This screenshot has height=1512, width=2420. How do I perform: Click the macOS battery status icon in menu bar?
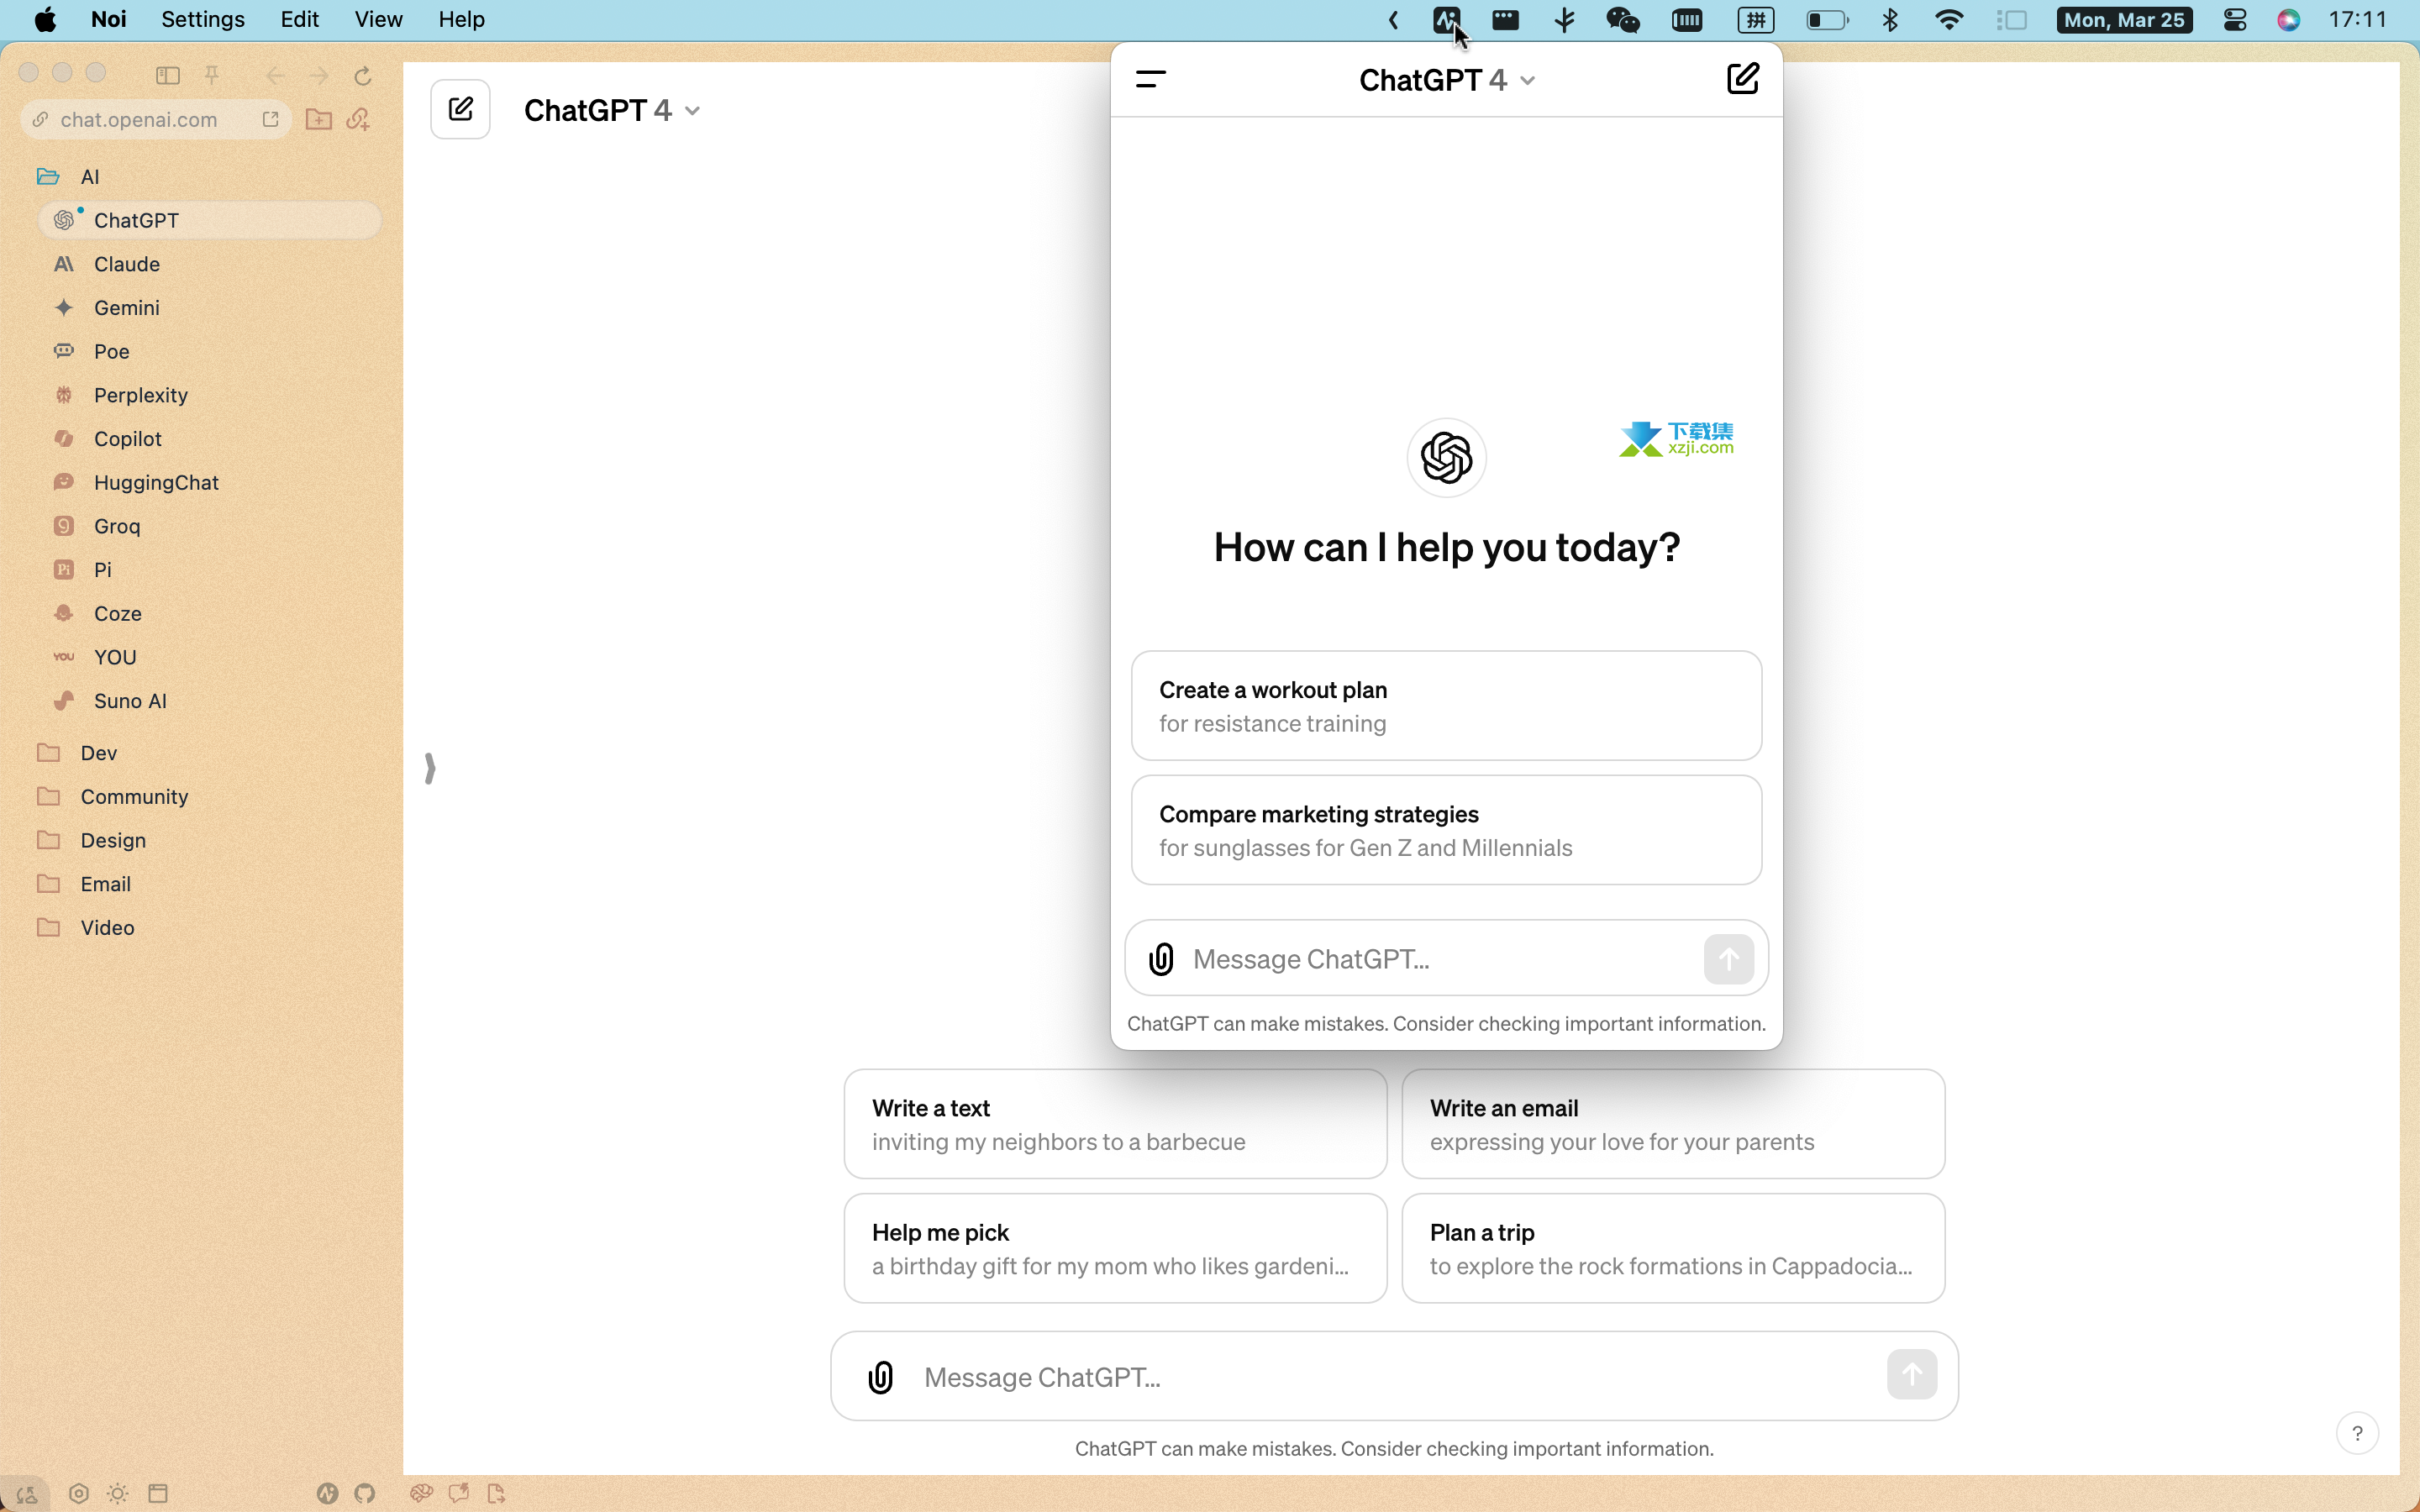1824,21
